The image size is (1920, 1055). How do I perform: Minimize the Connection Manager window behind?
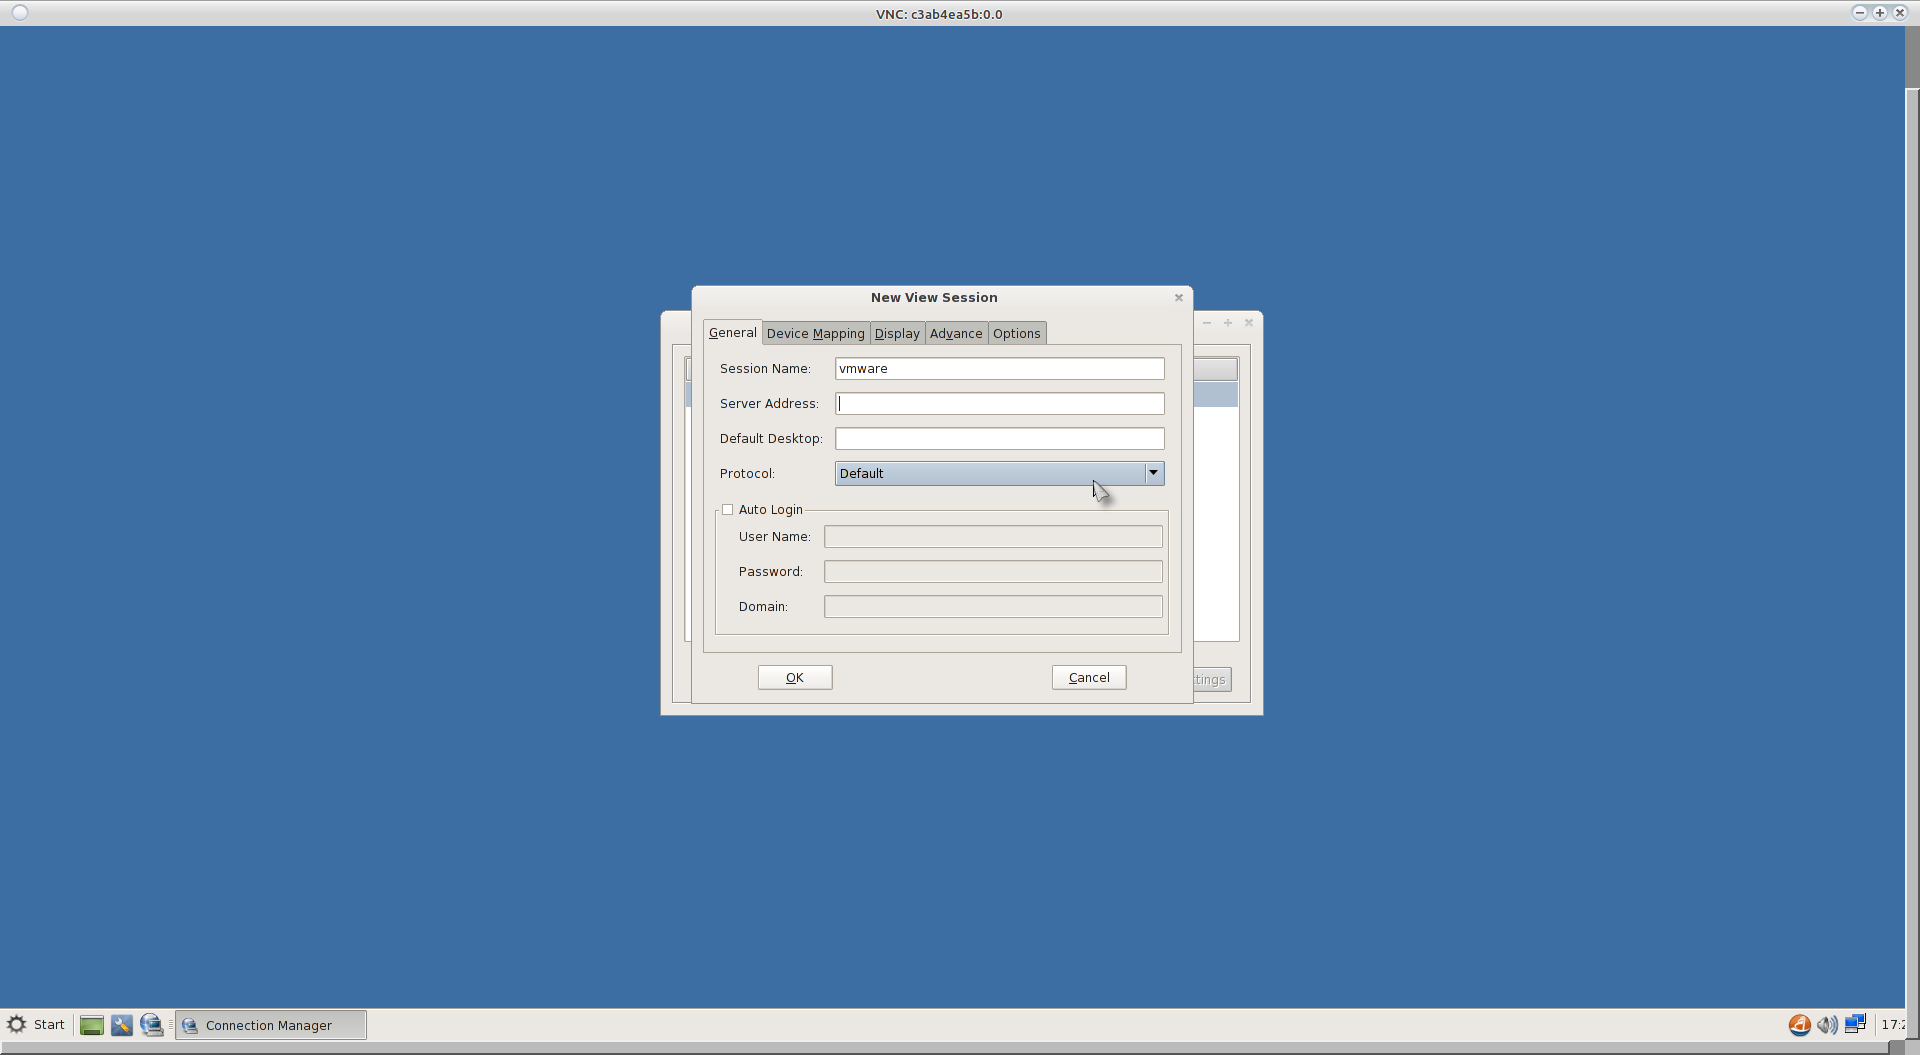click(x=1207, y=322)
